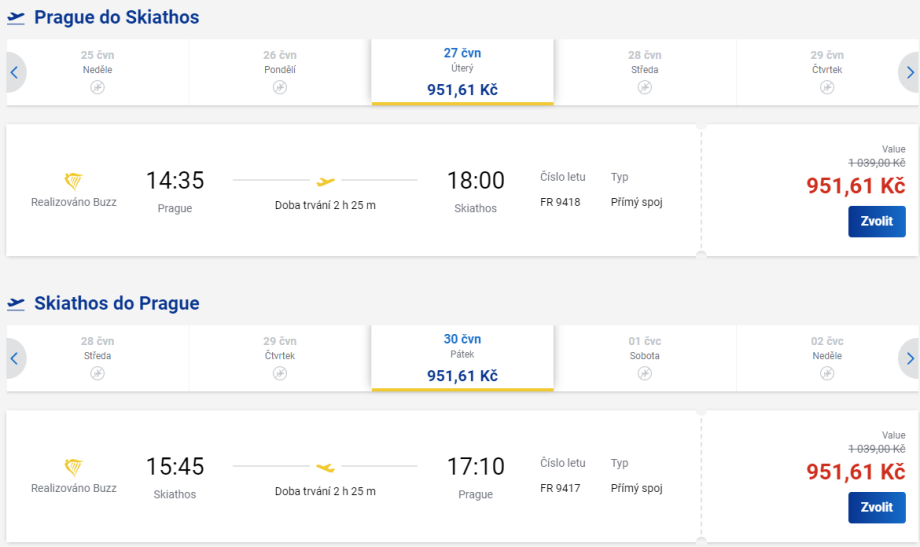Select the 30 čvn Pátek date tab

(462, 358)
